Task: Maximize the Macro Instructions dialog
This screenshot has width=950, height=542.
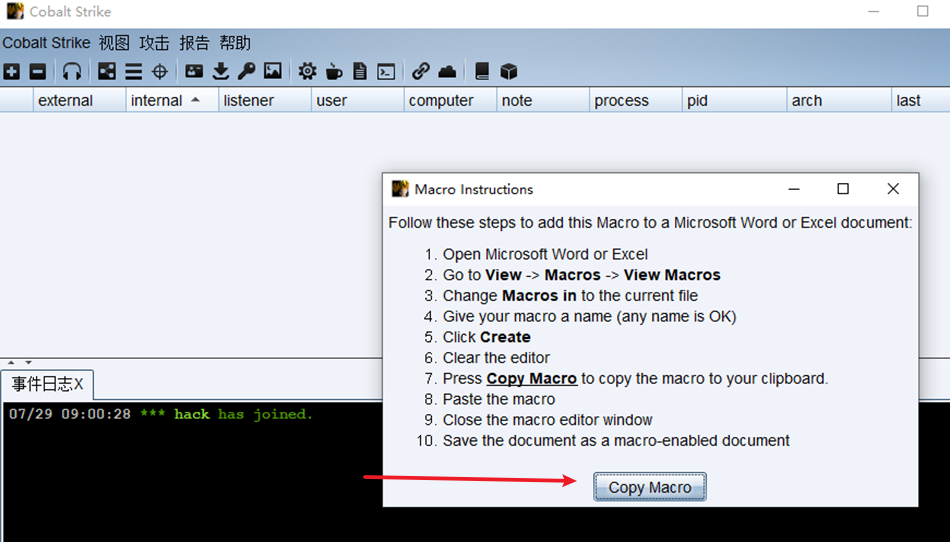Action: click(x=843, y=189)
